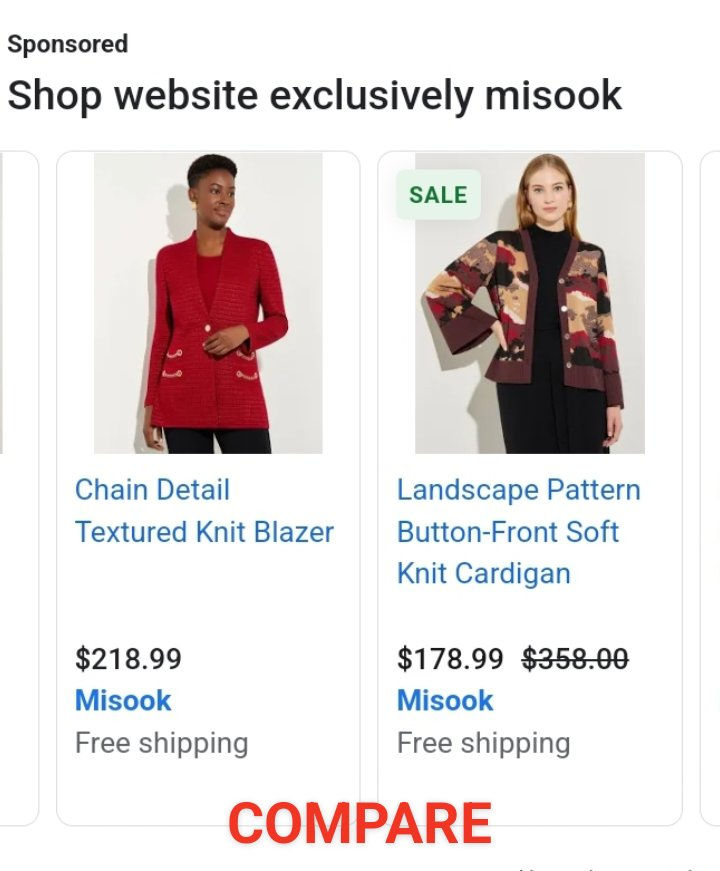Visit Misook store link under the cardigan
Viewport: 720px width, 871px height.
(445, 700)
